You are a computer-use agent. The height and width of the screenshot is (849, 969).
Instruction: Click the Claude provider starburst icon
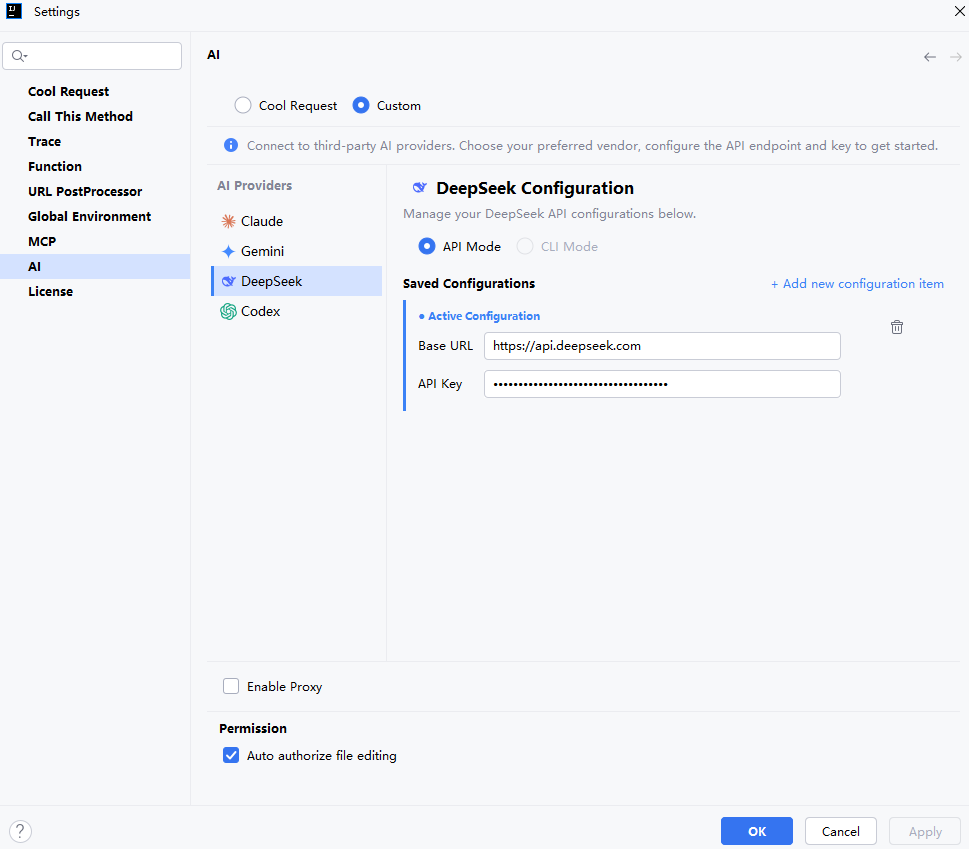pos(228,221)
